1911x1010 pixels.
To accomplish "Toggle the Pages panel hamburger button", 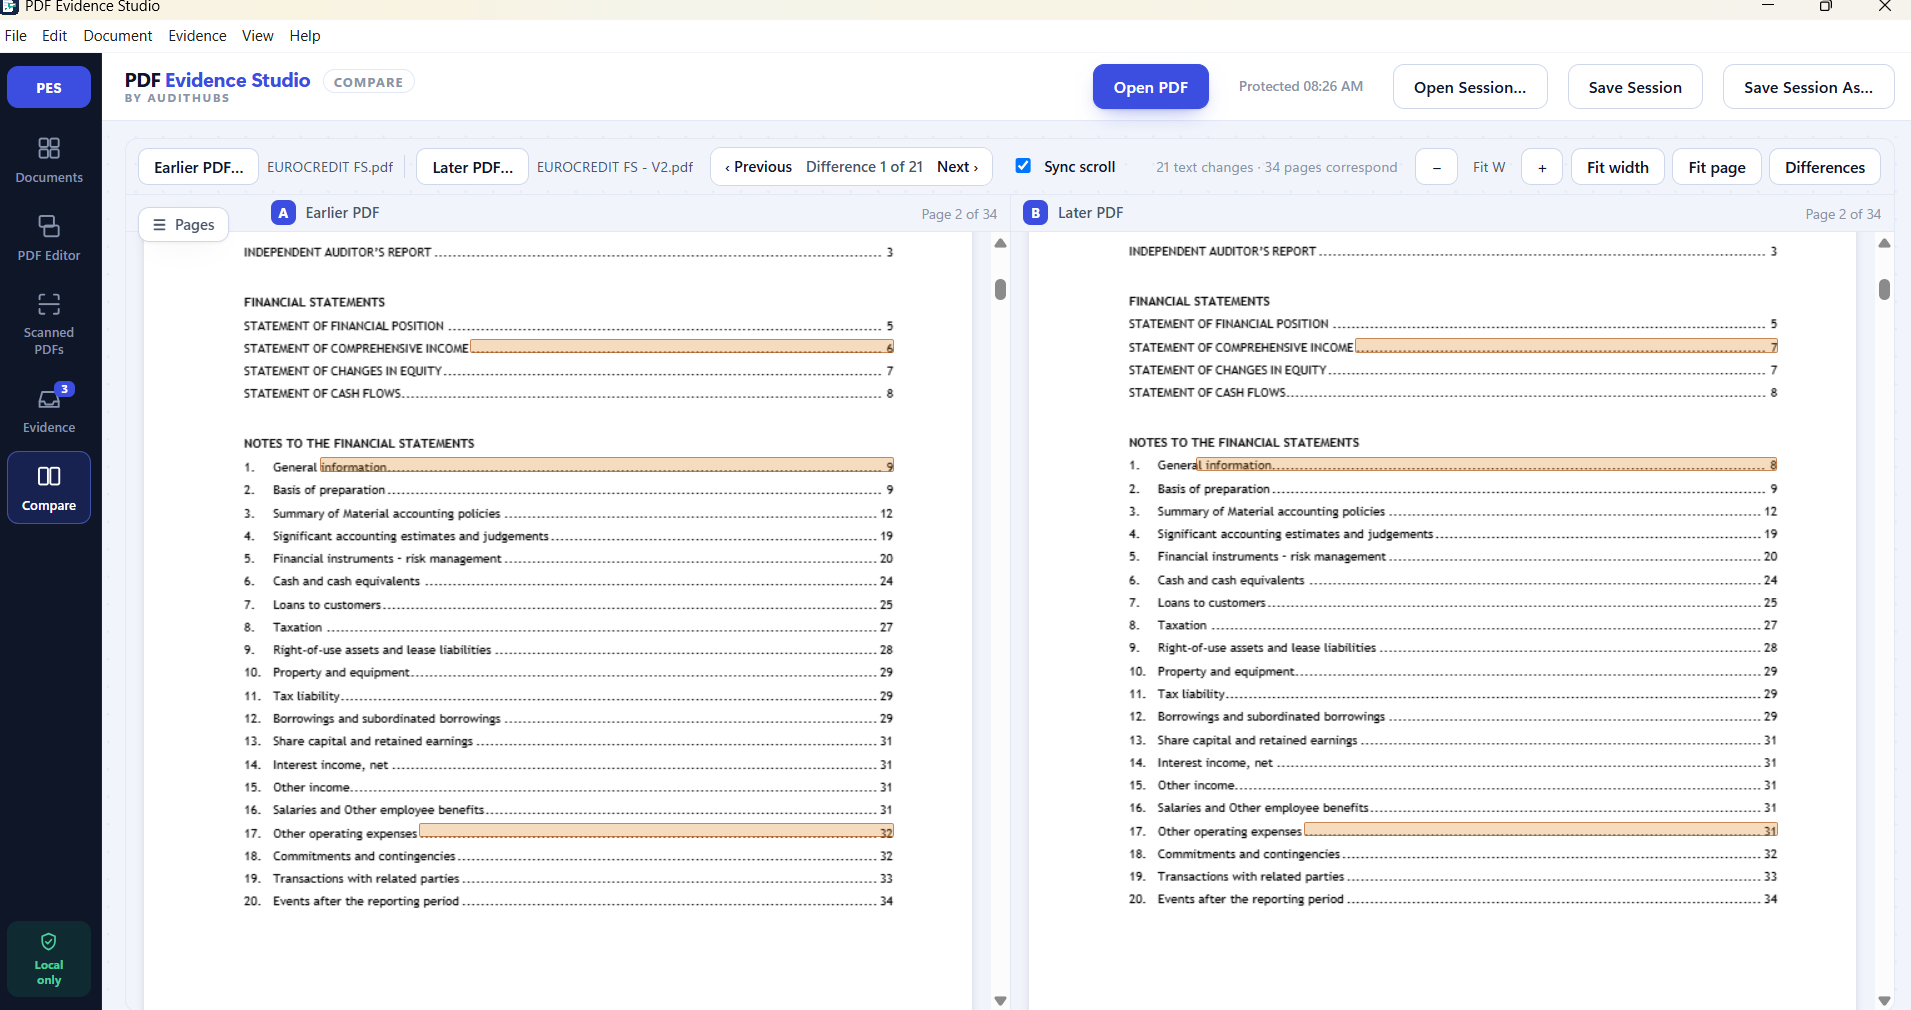I will click(x=184, y=225).
